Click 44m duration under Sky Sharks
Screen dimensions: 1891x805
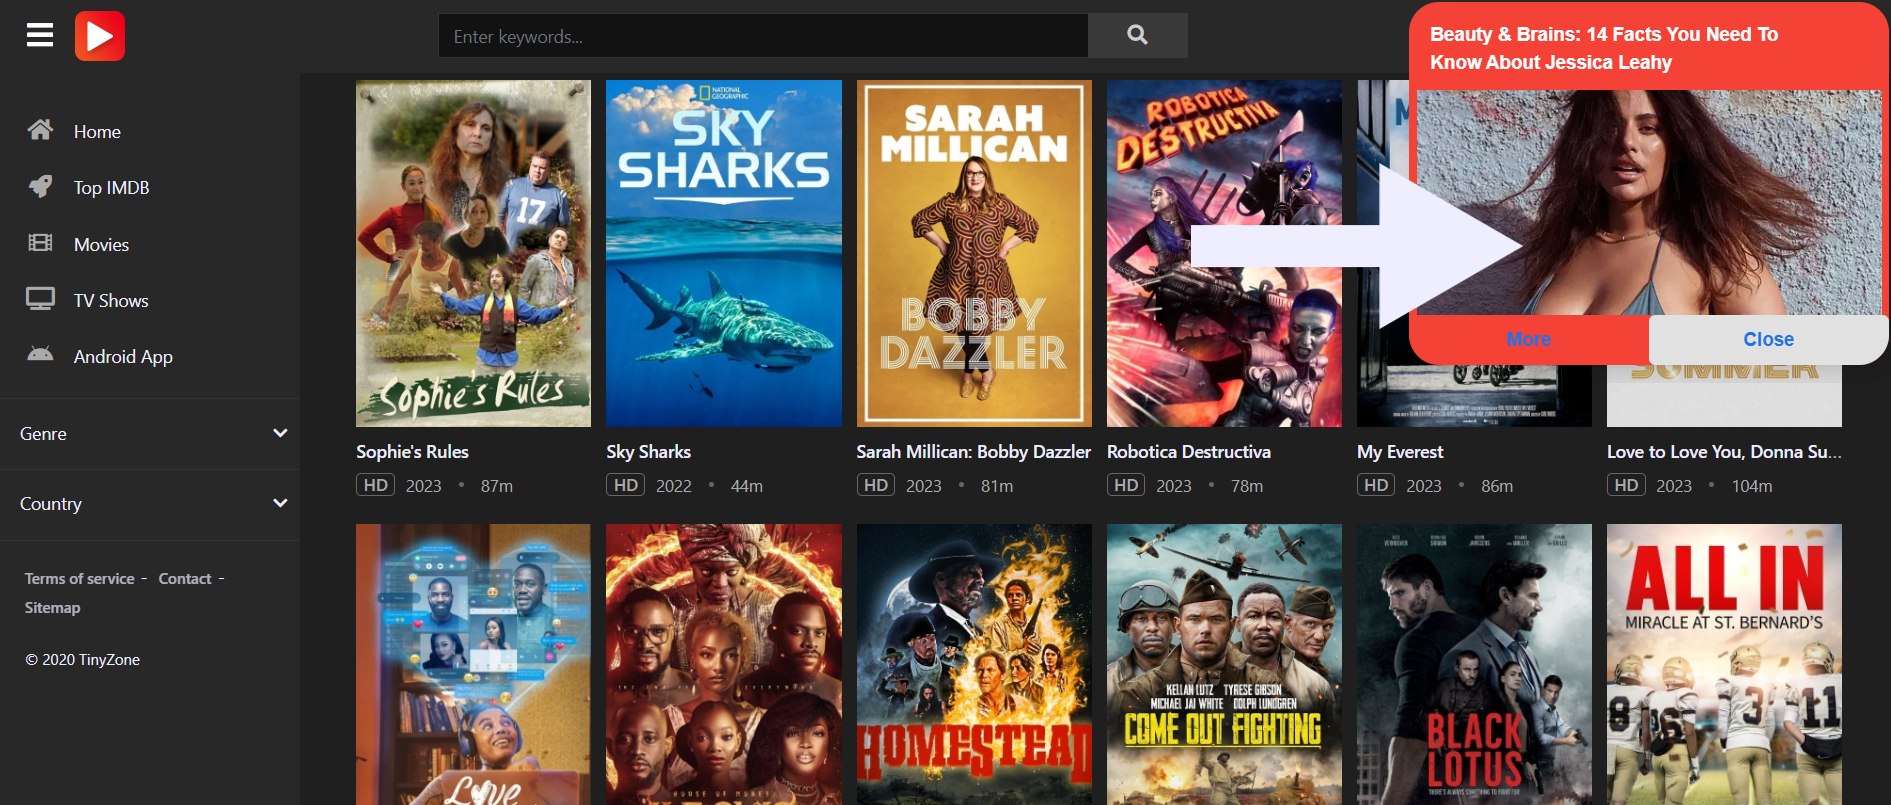[x=746, y=486]
